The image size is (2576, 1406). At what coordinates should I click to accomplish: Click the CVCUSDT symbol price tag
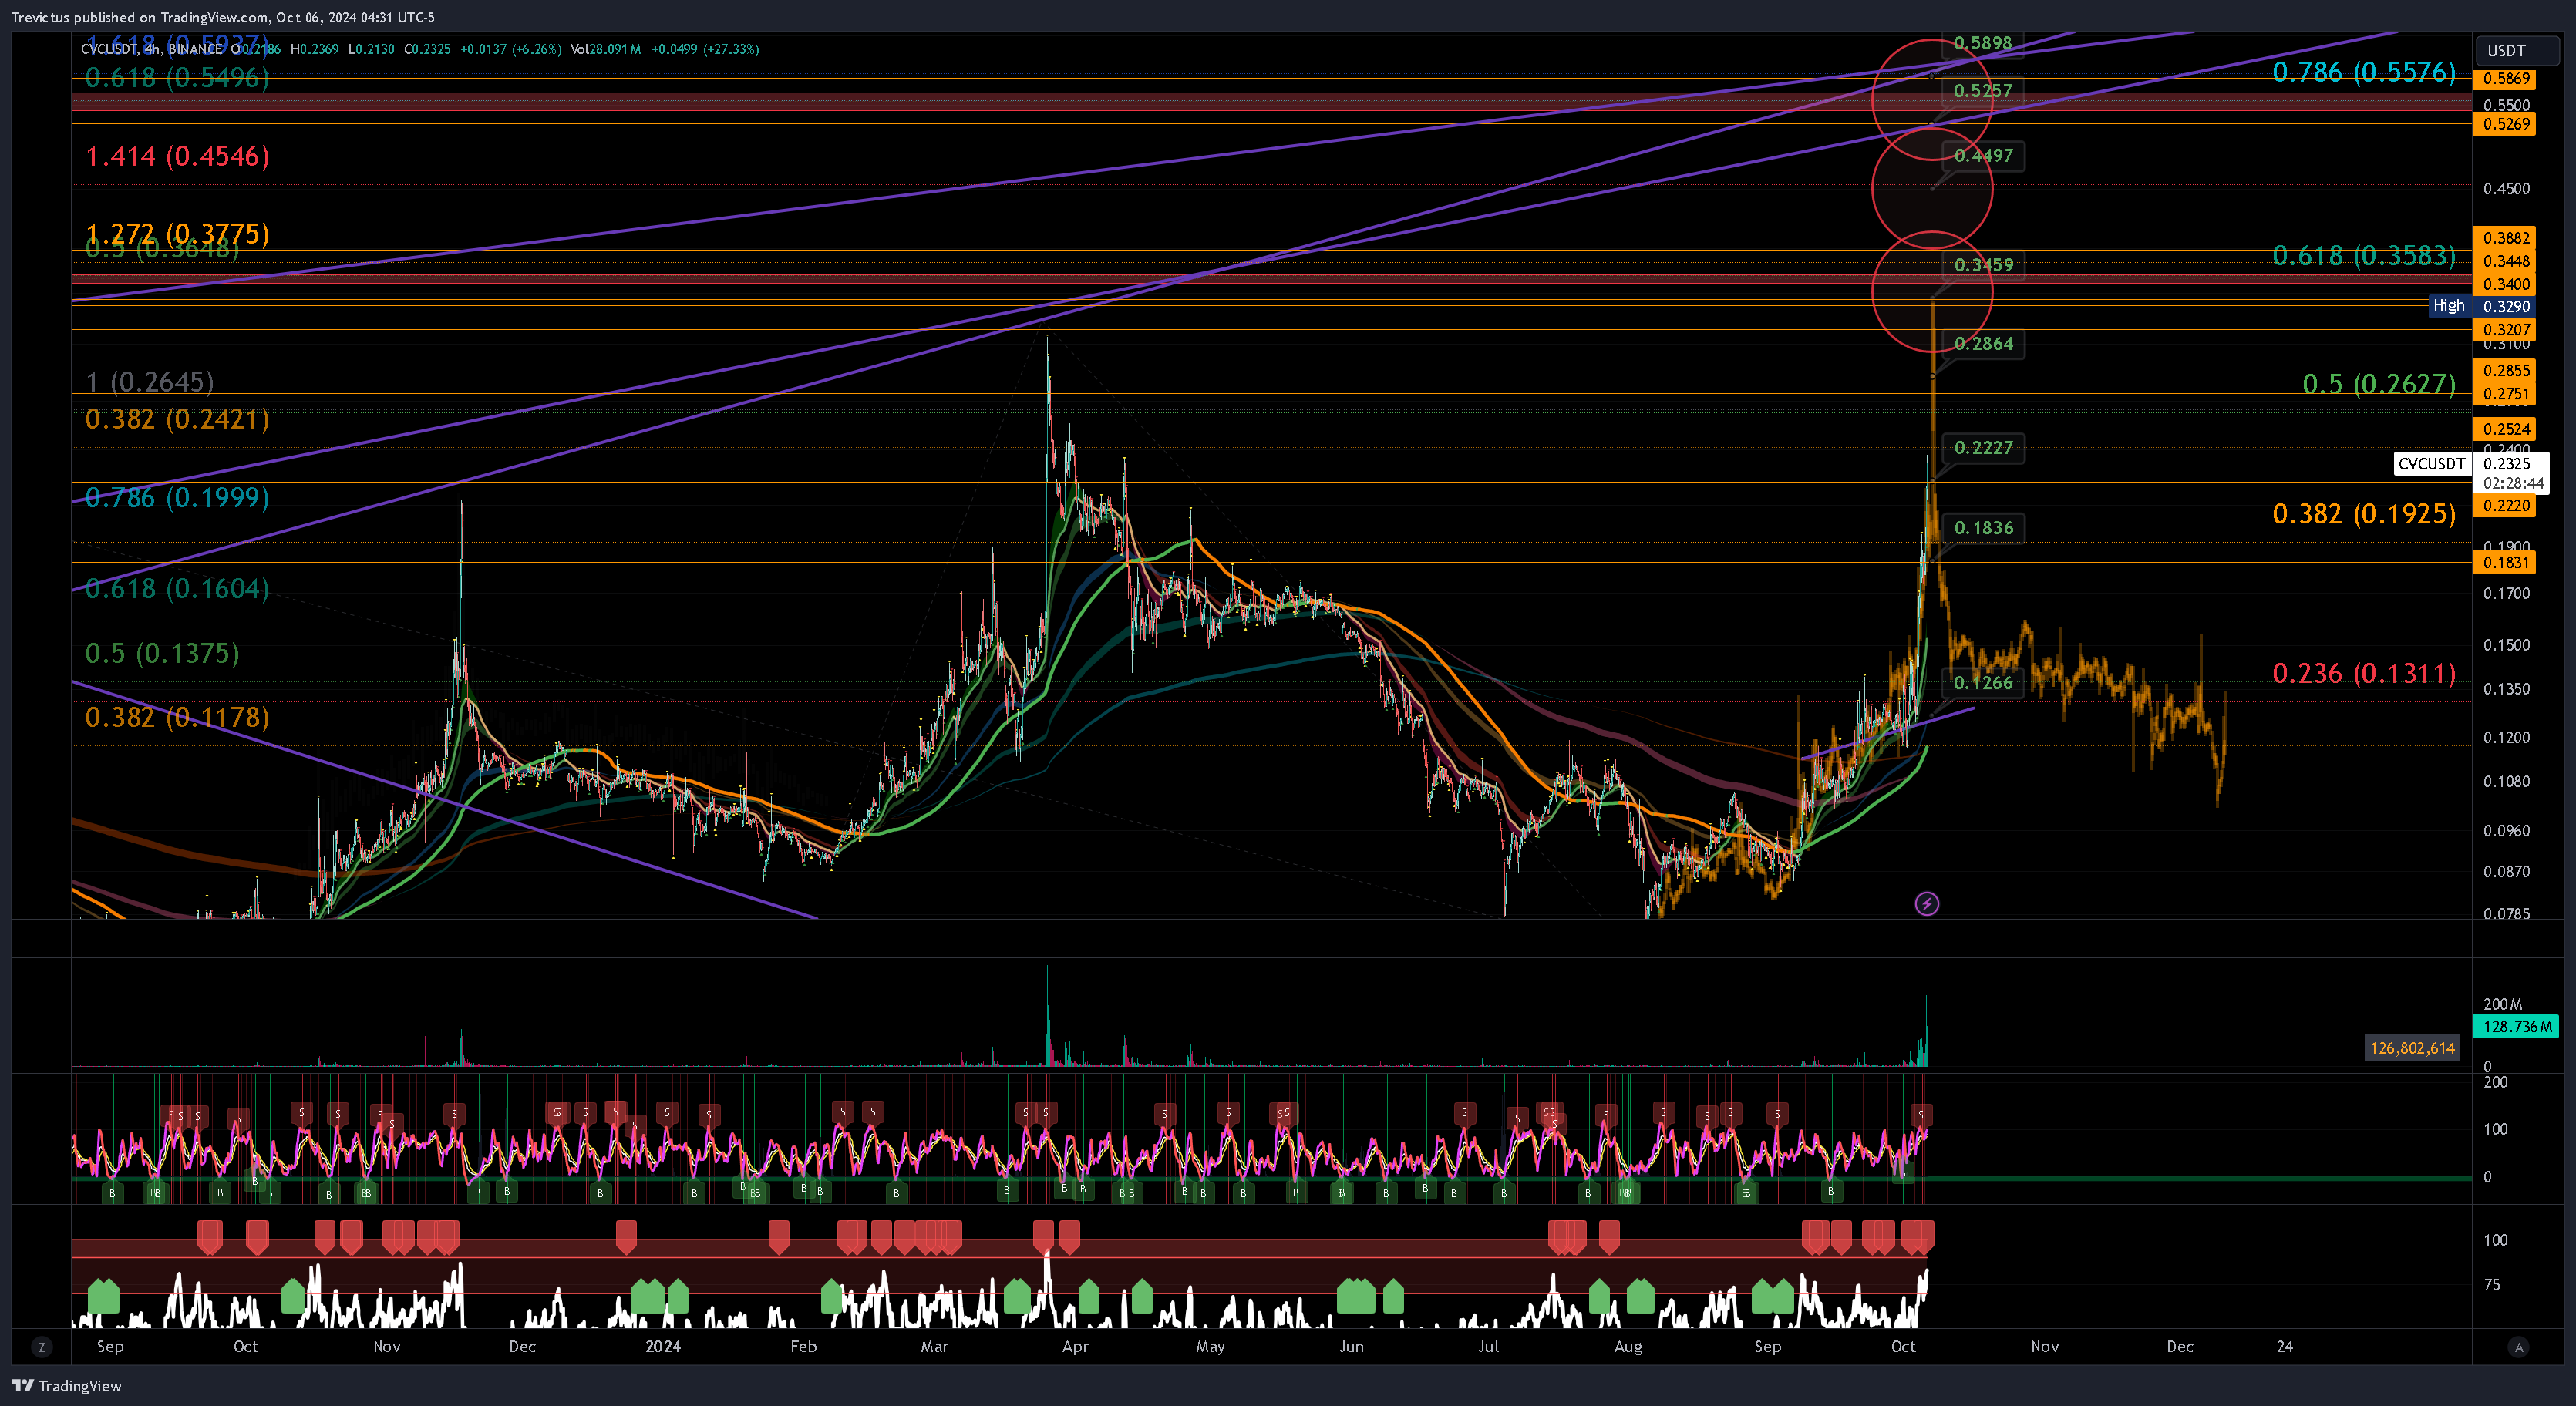(x=2431, y=463)
